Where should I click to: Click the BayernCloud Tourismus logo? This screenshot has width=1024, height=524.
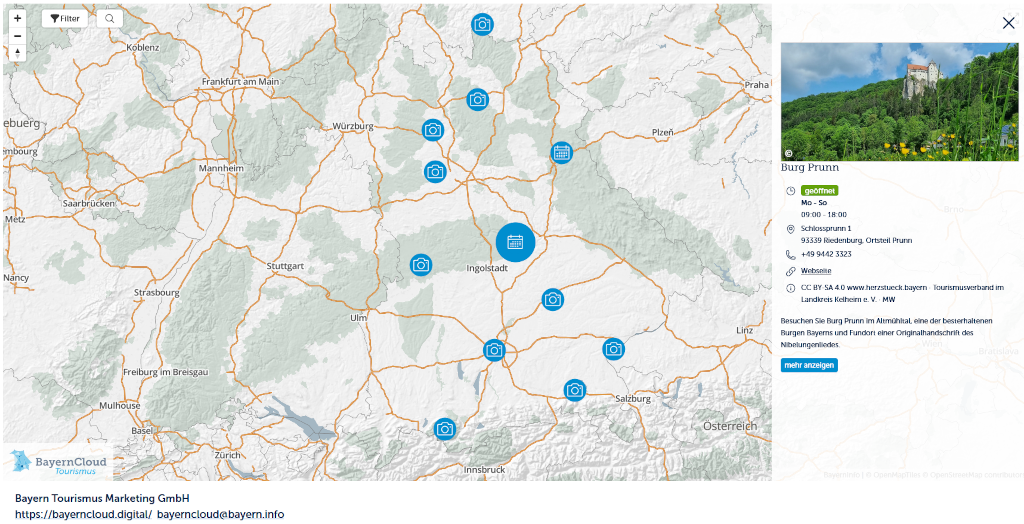58,462
